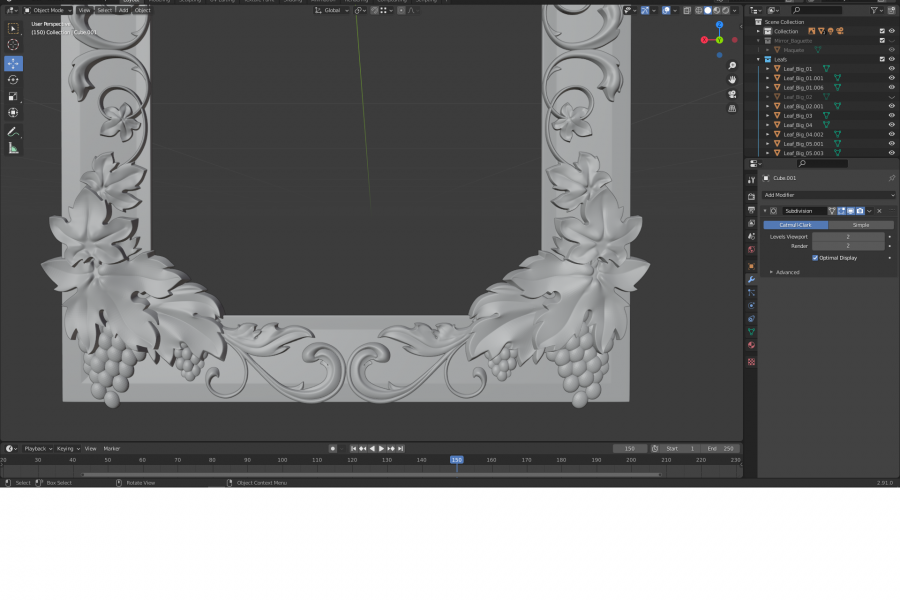Open the Object Mode dropdown

coord(48,10)
